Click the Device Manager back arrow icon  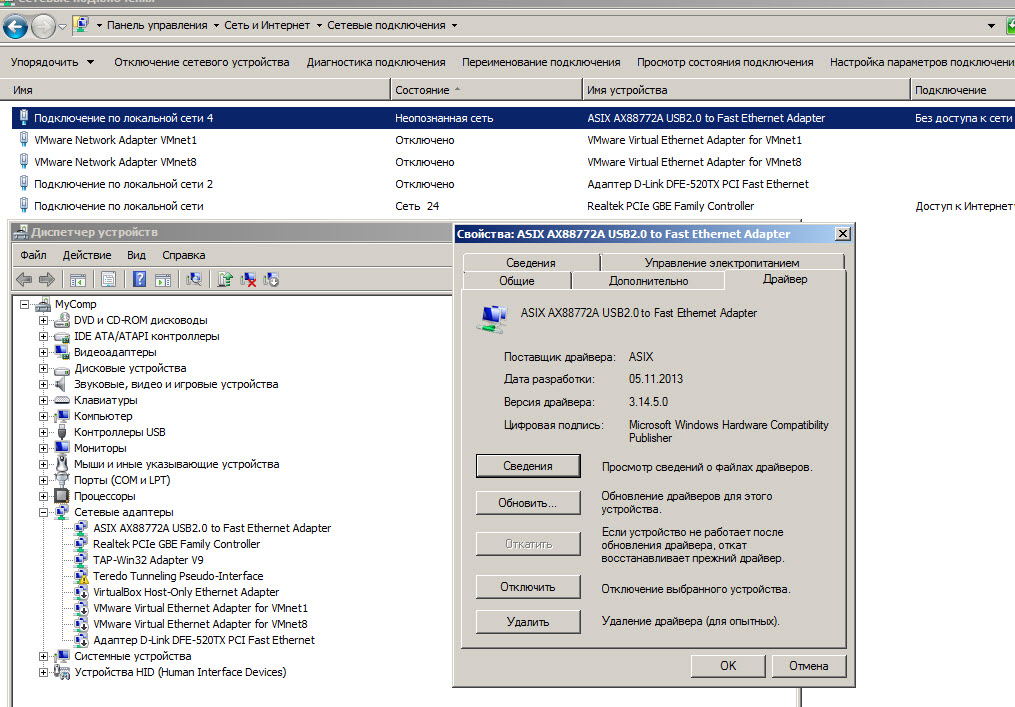click(x=24, y=279)
